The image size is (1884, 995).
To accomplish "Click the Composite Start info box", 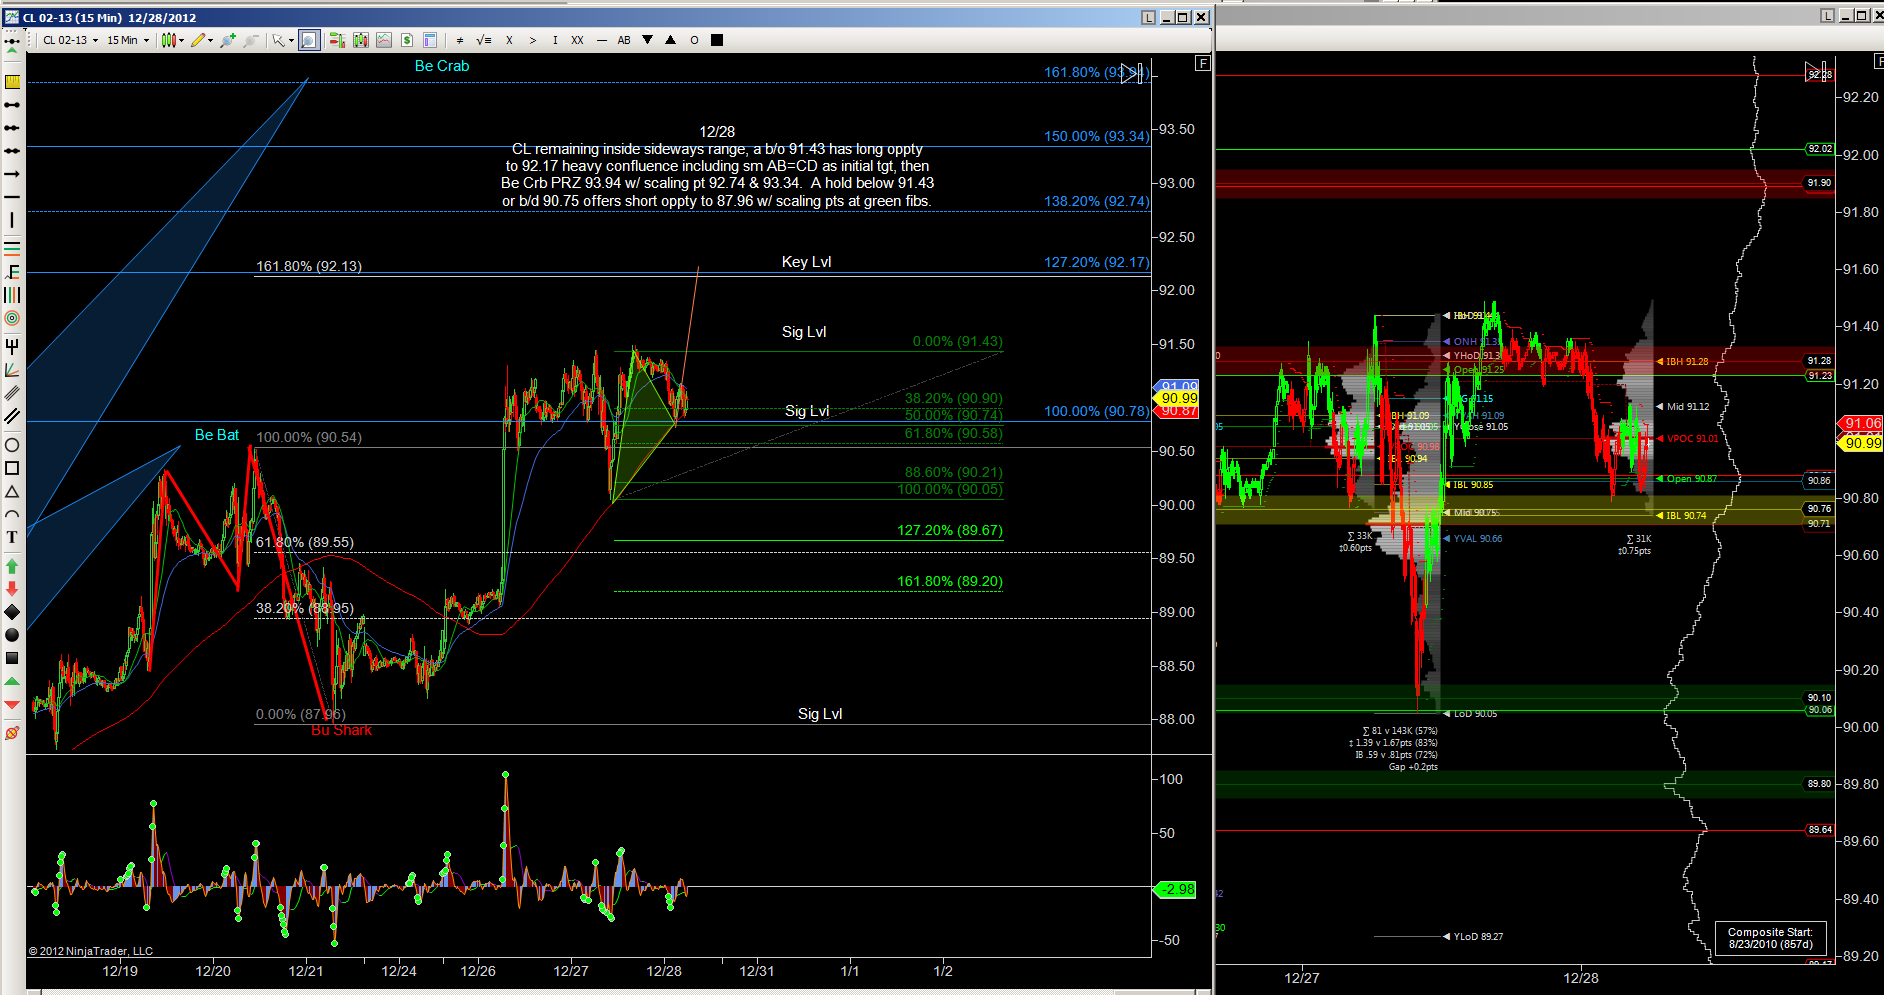I will [x=1770, y=938].
